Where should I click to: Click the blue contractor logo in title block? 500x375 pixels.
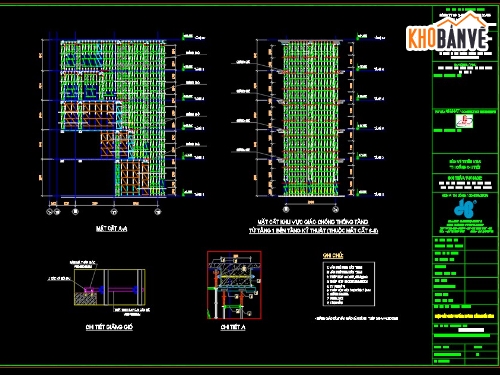coord(465,208)
